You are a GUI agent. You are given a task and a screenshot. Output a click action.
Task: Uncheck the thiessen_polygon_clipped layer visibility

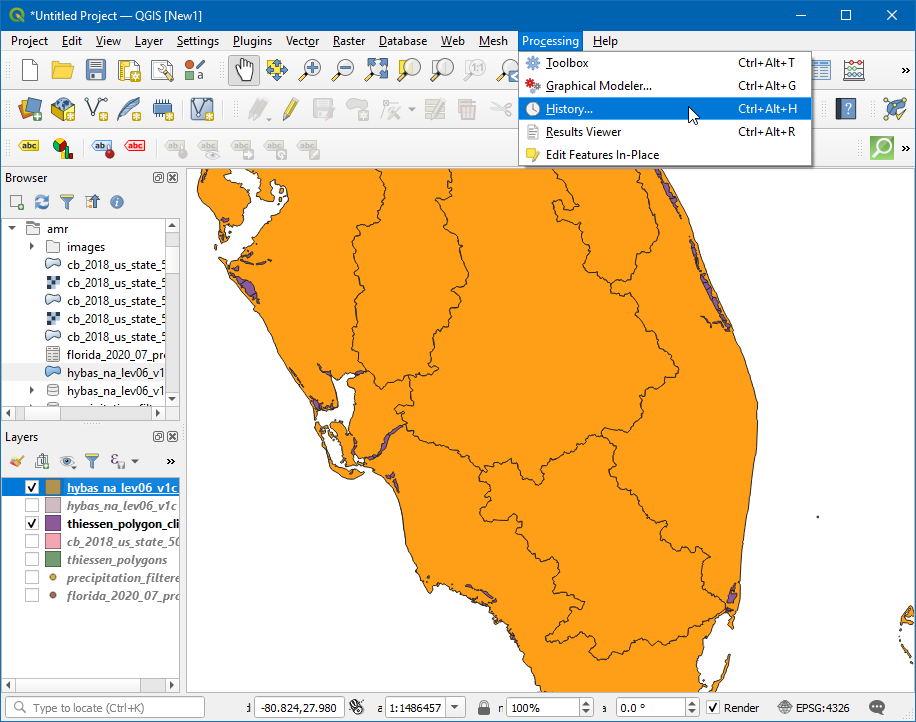(x=32, y=523)
